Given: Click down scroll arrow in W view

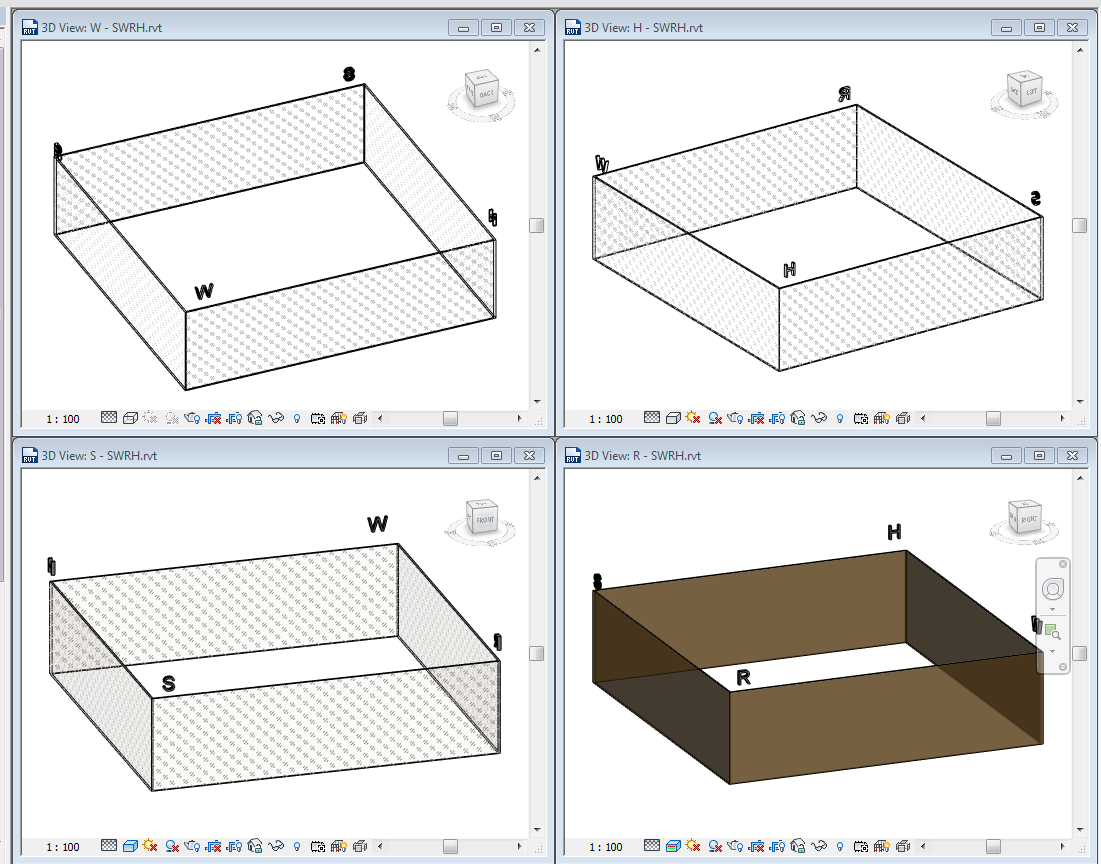Looking at the screenshot, I should pyautogui.click(x=536, y=402).
